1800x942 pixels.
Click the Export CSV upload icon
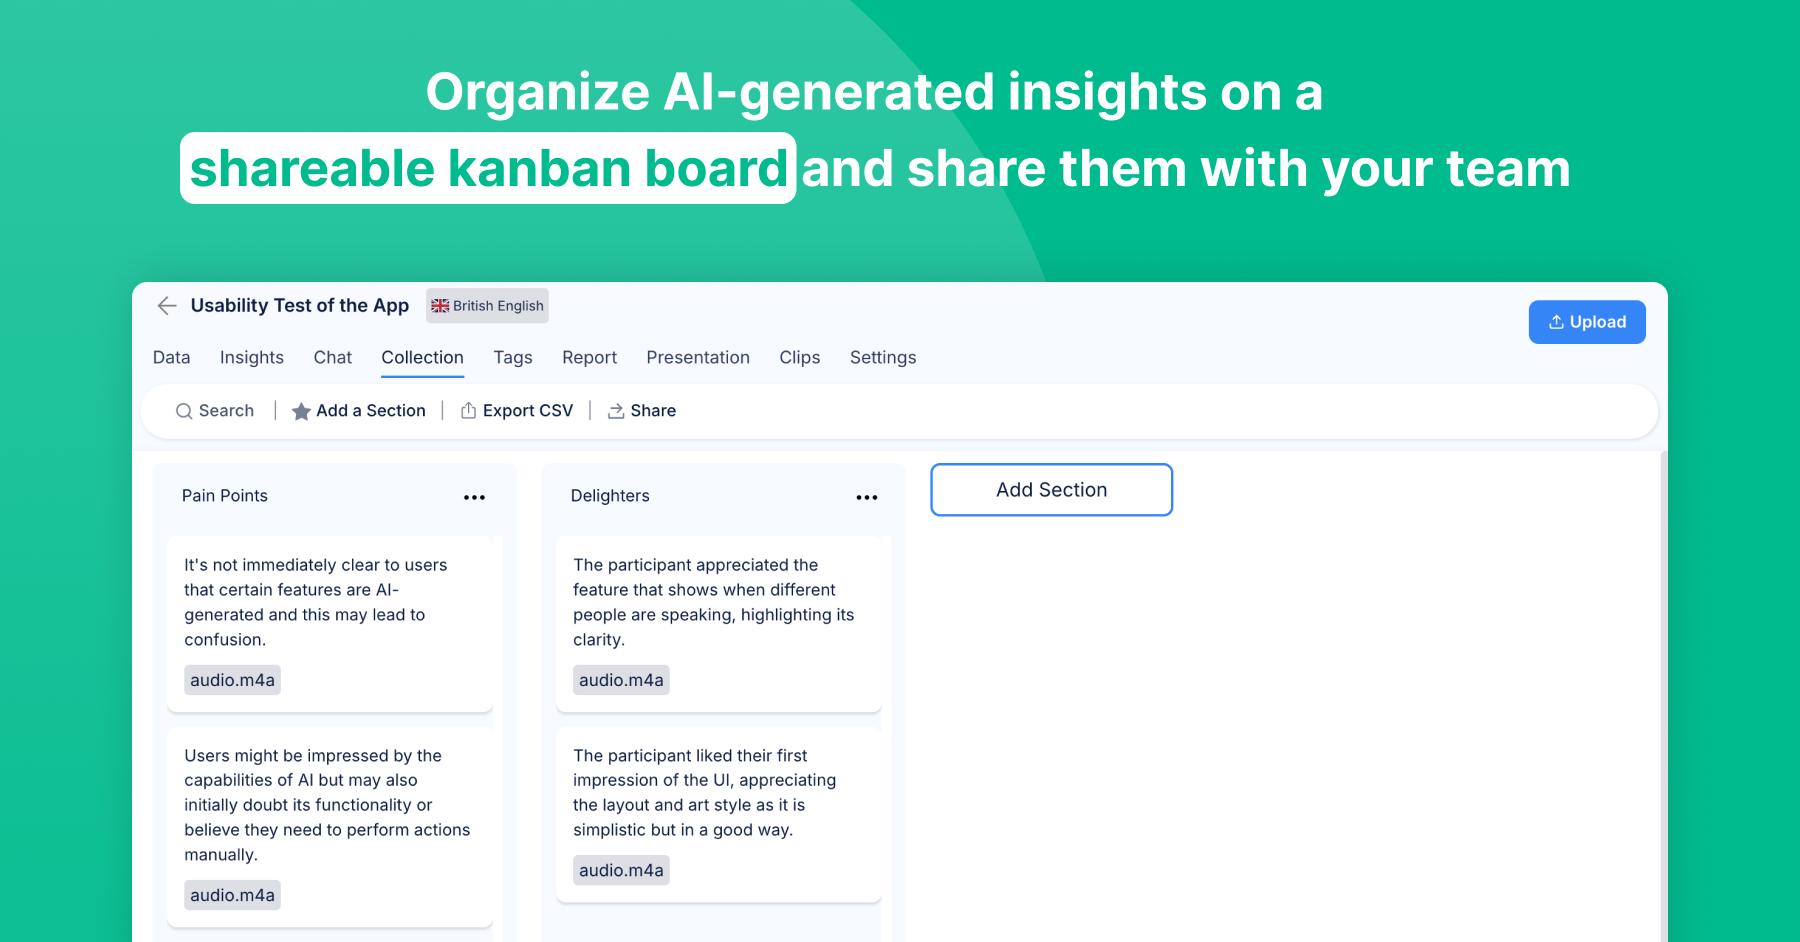coord(468,411)
